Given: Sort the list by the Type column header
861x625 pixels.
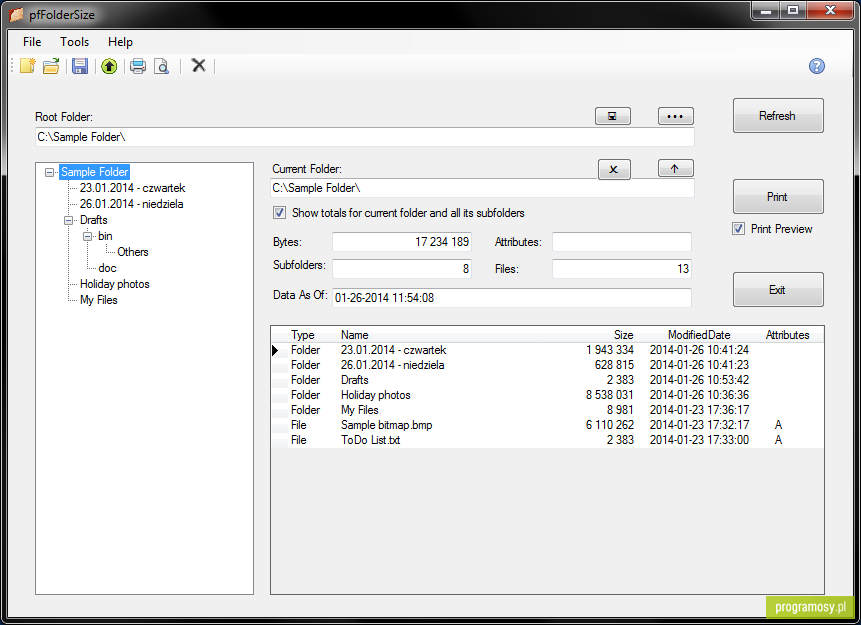Looking at the screenshot, I should point(303,334).
